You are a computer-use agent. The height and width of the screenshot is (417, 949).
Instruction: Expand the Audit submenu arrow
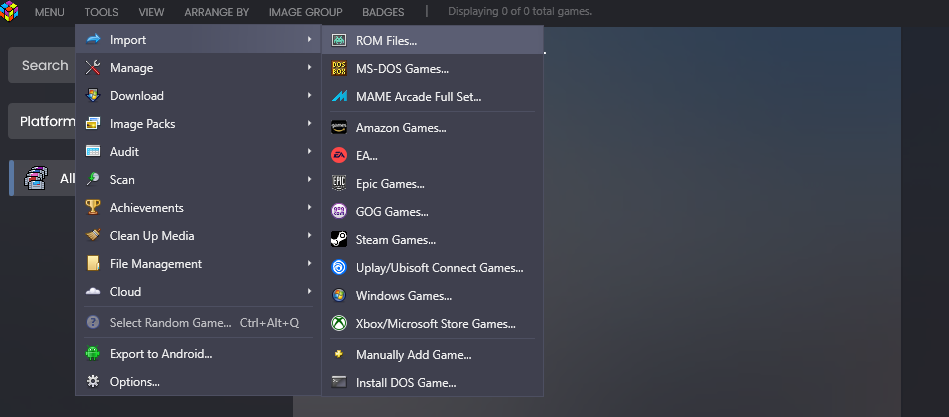309,151
